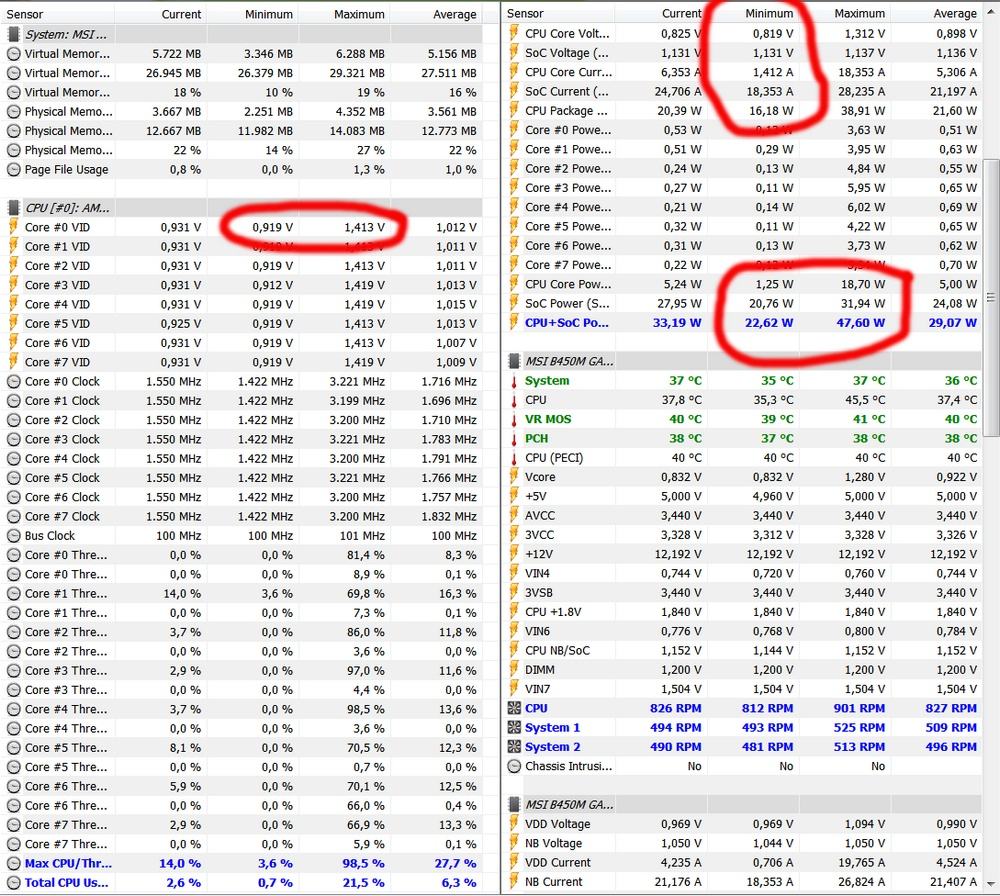The width and height of the screenshot is (1000, 896).
Task: Select the NB Current row
Action: pos(743,882)
